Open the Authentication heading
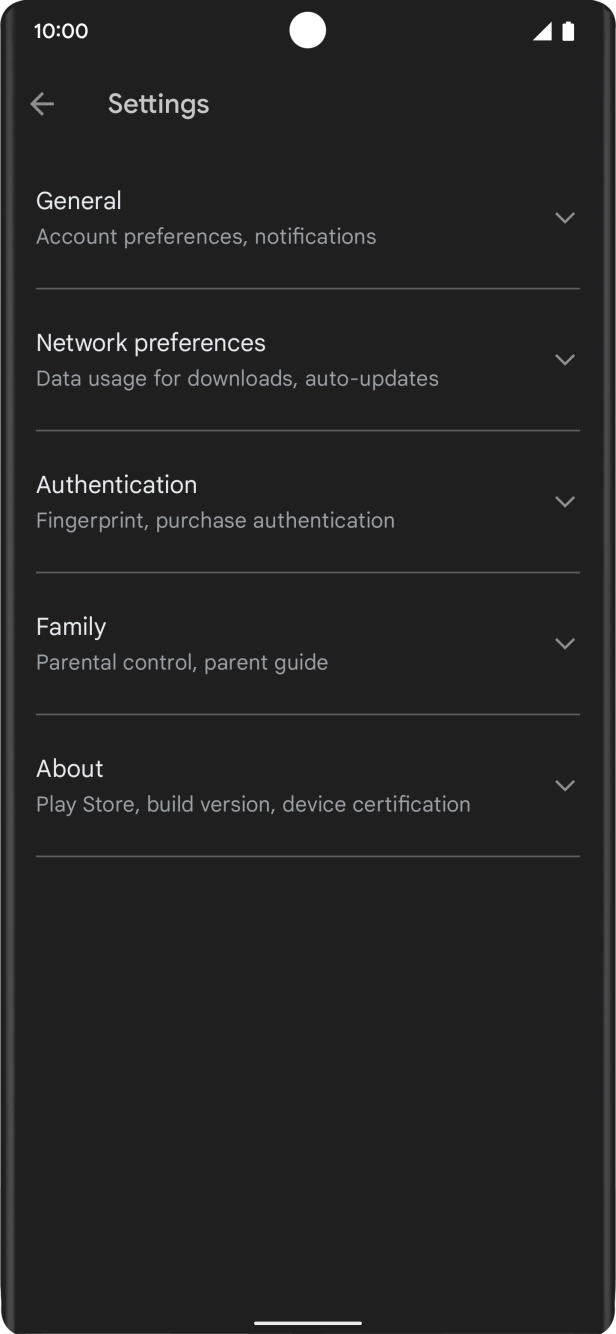Screen dimensions: 616x1334 click(x=117, y=485)
